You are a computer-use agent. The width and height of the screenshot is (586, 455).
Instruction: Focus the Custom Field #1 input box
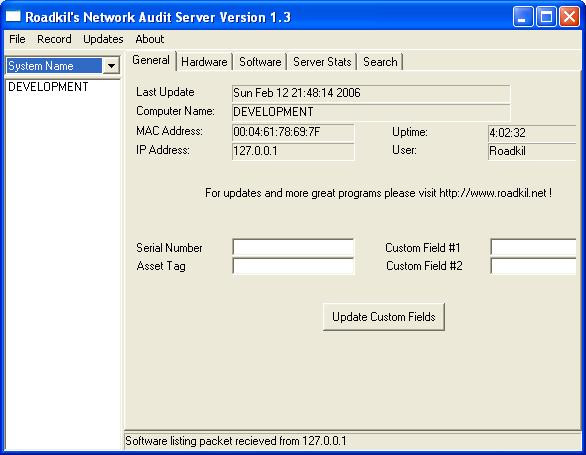pos(533,247)
